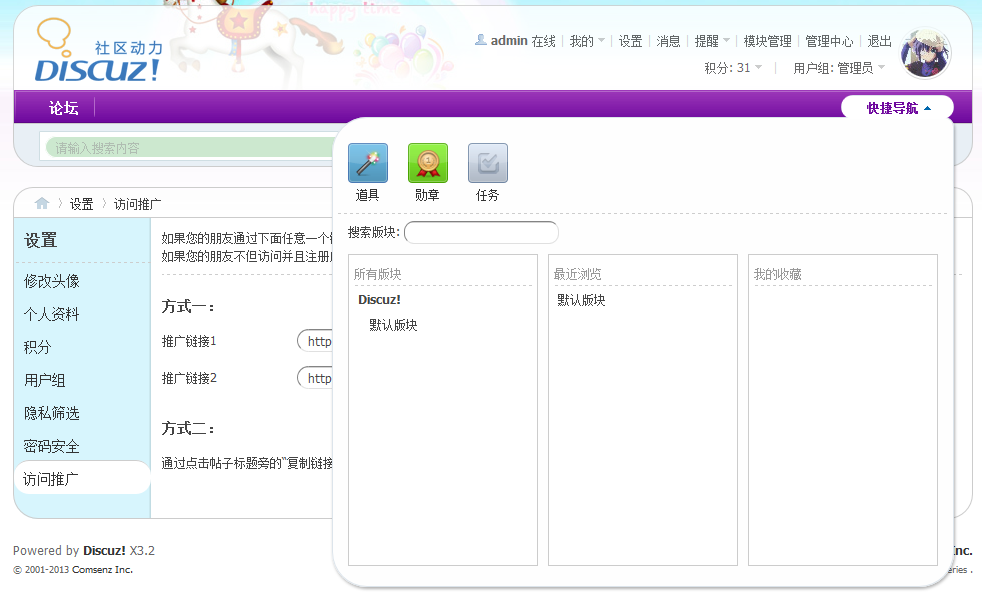Switch to the 论坛 navigation tab
This screenshot has height=605, width=982.
(x=64, y=108)
